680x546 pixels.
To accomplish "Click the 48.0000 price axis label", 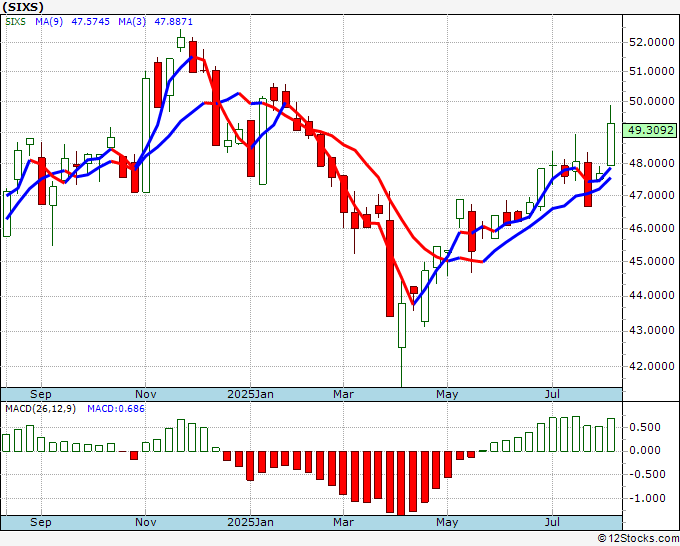I will [x=651, y=163].
